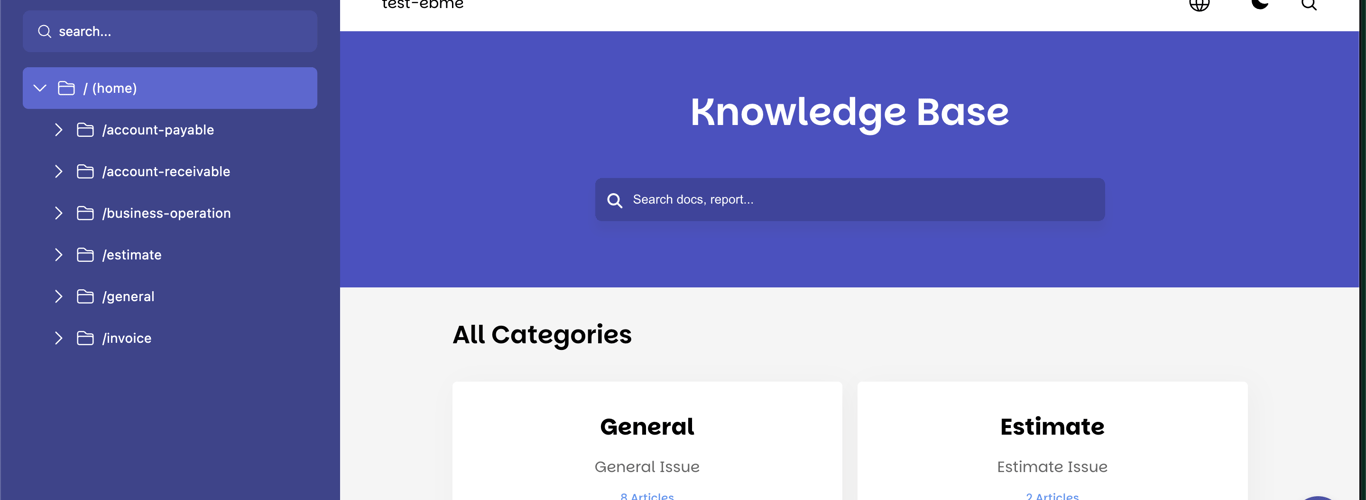Click the home folder icon
Screen dimensions: 1366x500
[67, 88]
